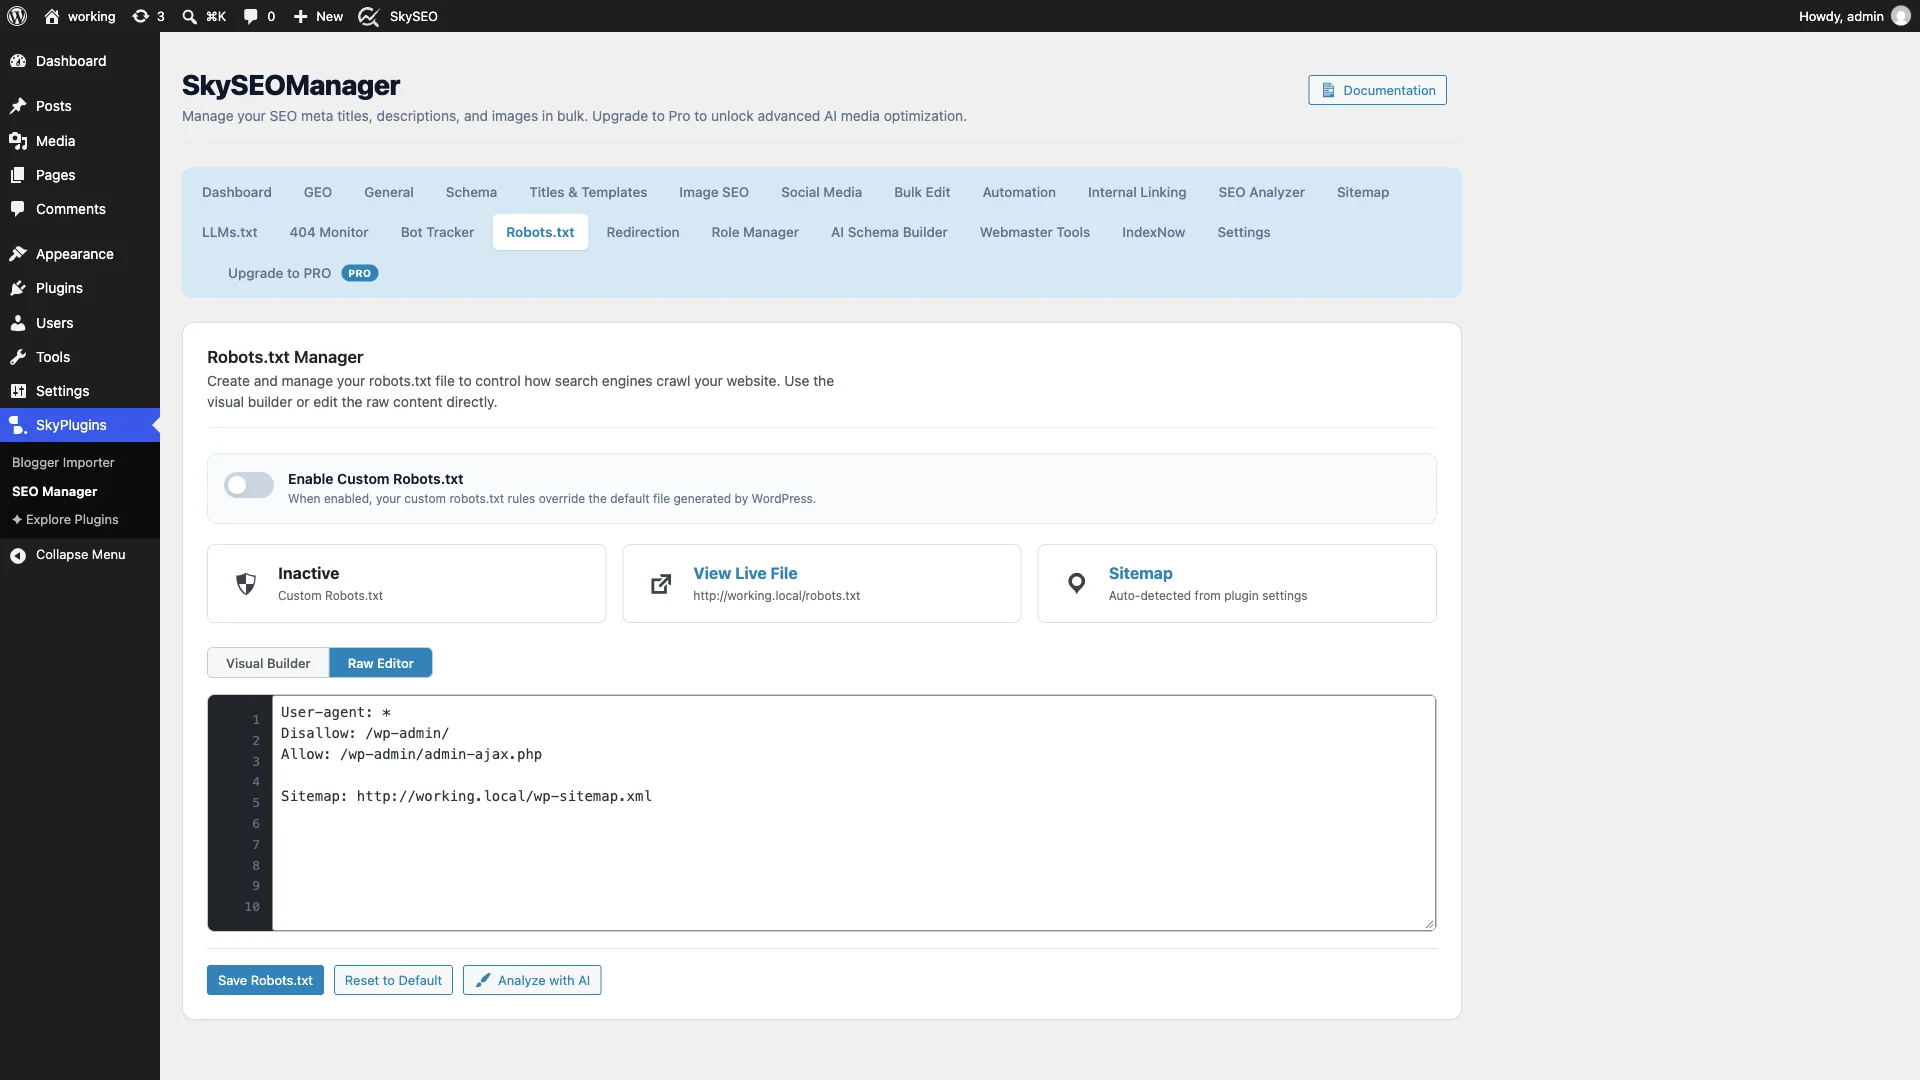Image resolution: width=1920 pixels, height=1080 pixels.
Task: Open the search magnifier icon
Action: (189, 16)
